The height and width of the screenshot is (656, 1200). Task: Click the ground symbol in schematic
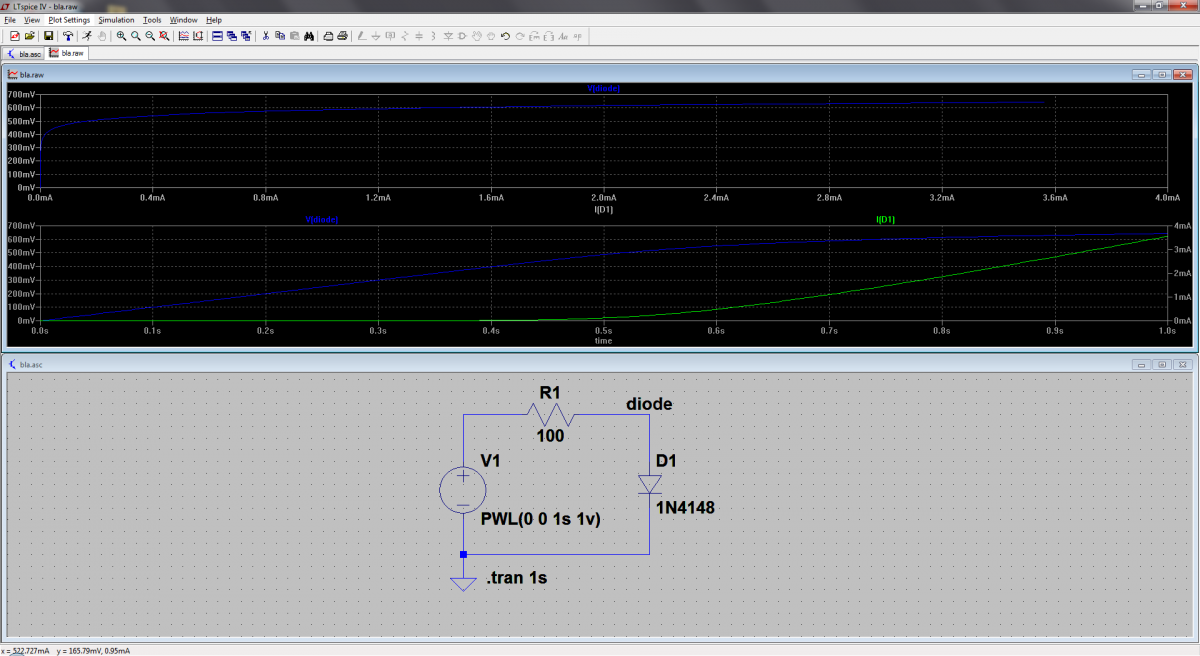point(463,583)
